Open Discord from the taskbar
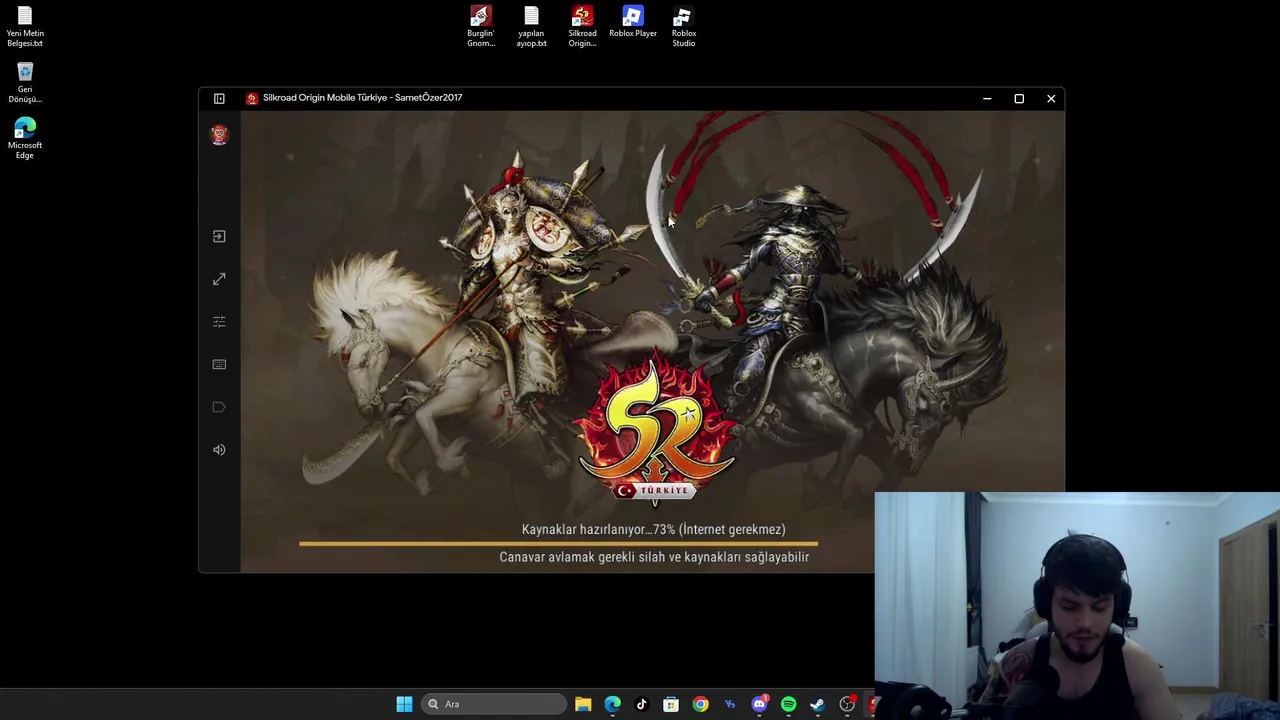 pos(759,704)
